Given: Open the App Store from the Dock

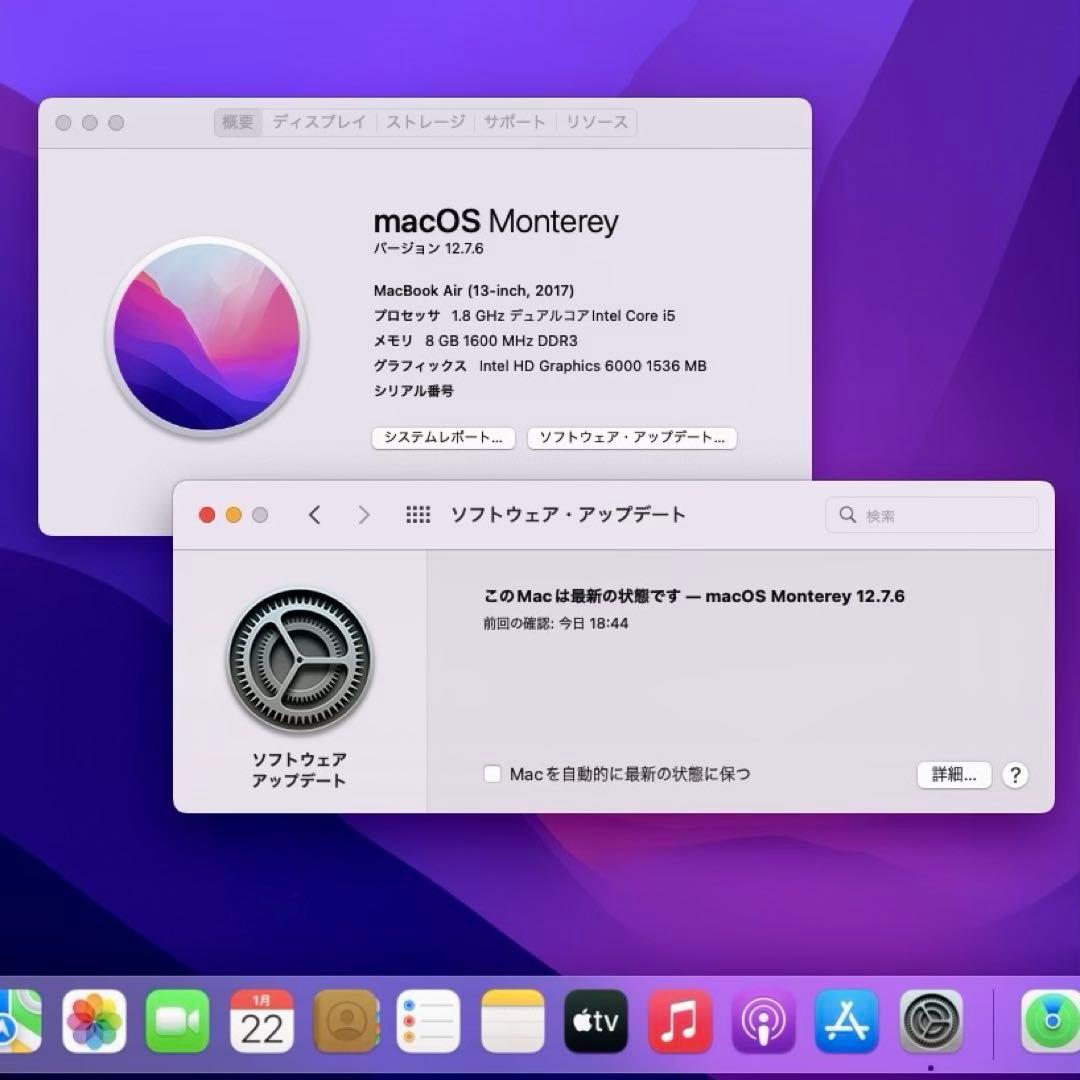Looking at the screenshot, I should 846,1020.
